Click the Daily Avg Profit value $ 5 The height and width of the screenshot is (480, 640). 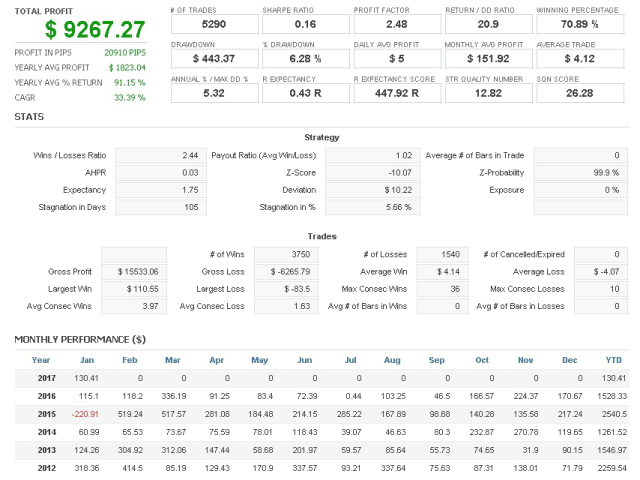[x=397, y=59]
